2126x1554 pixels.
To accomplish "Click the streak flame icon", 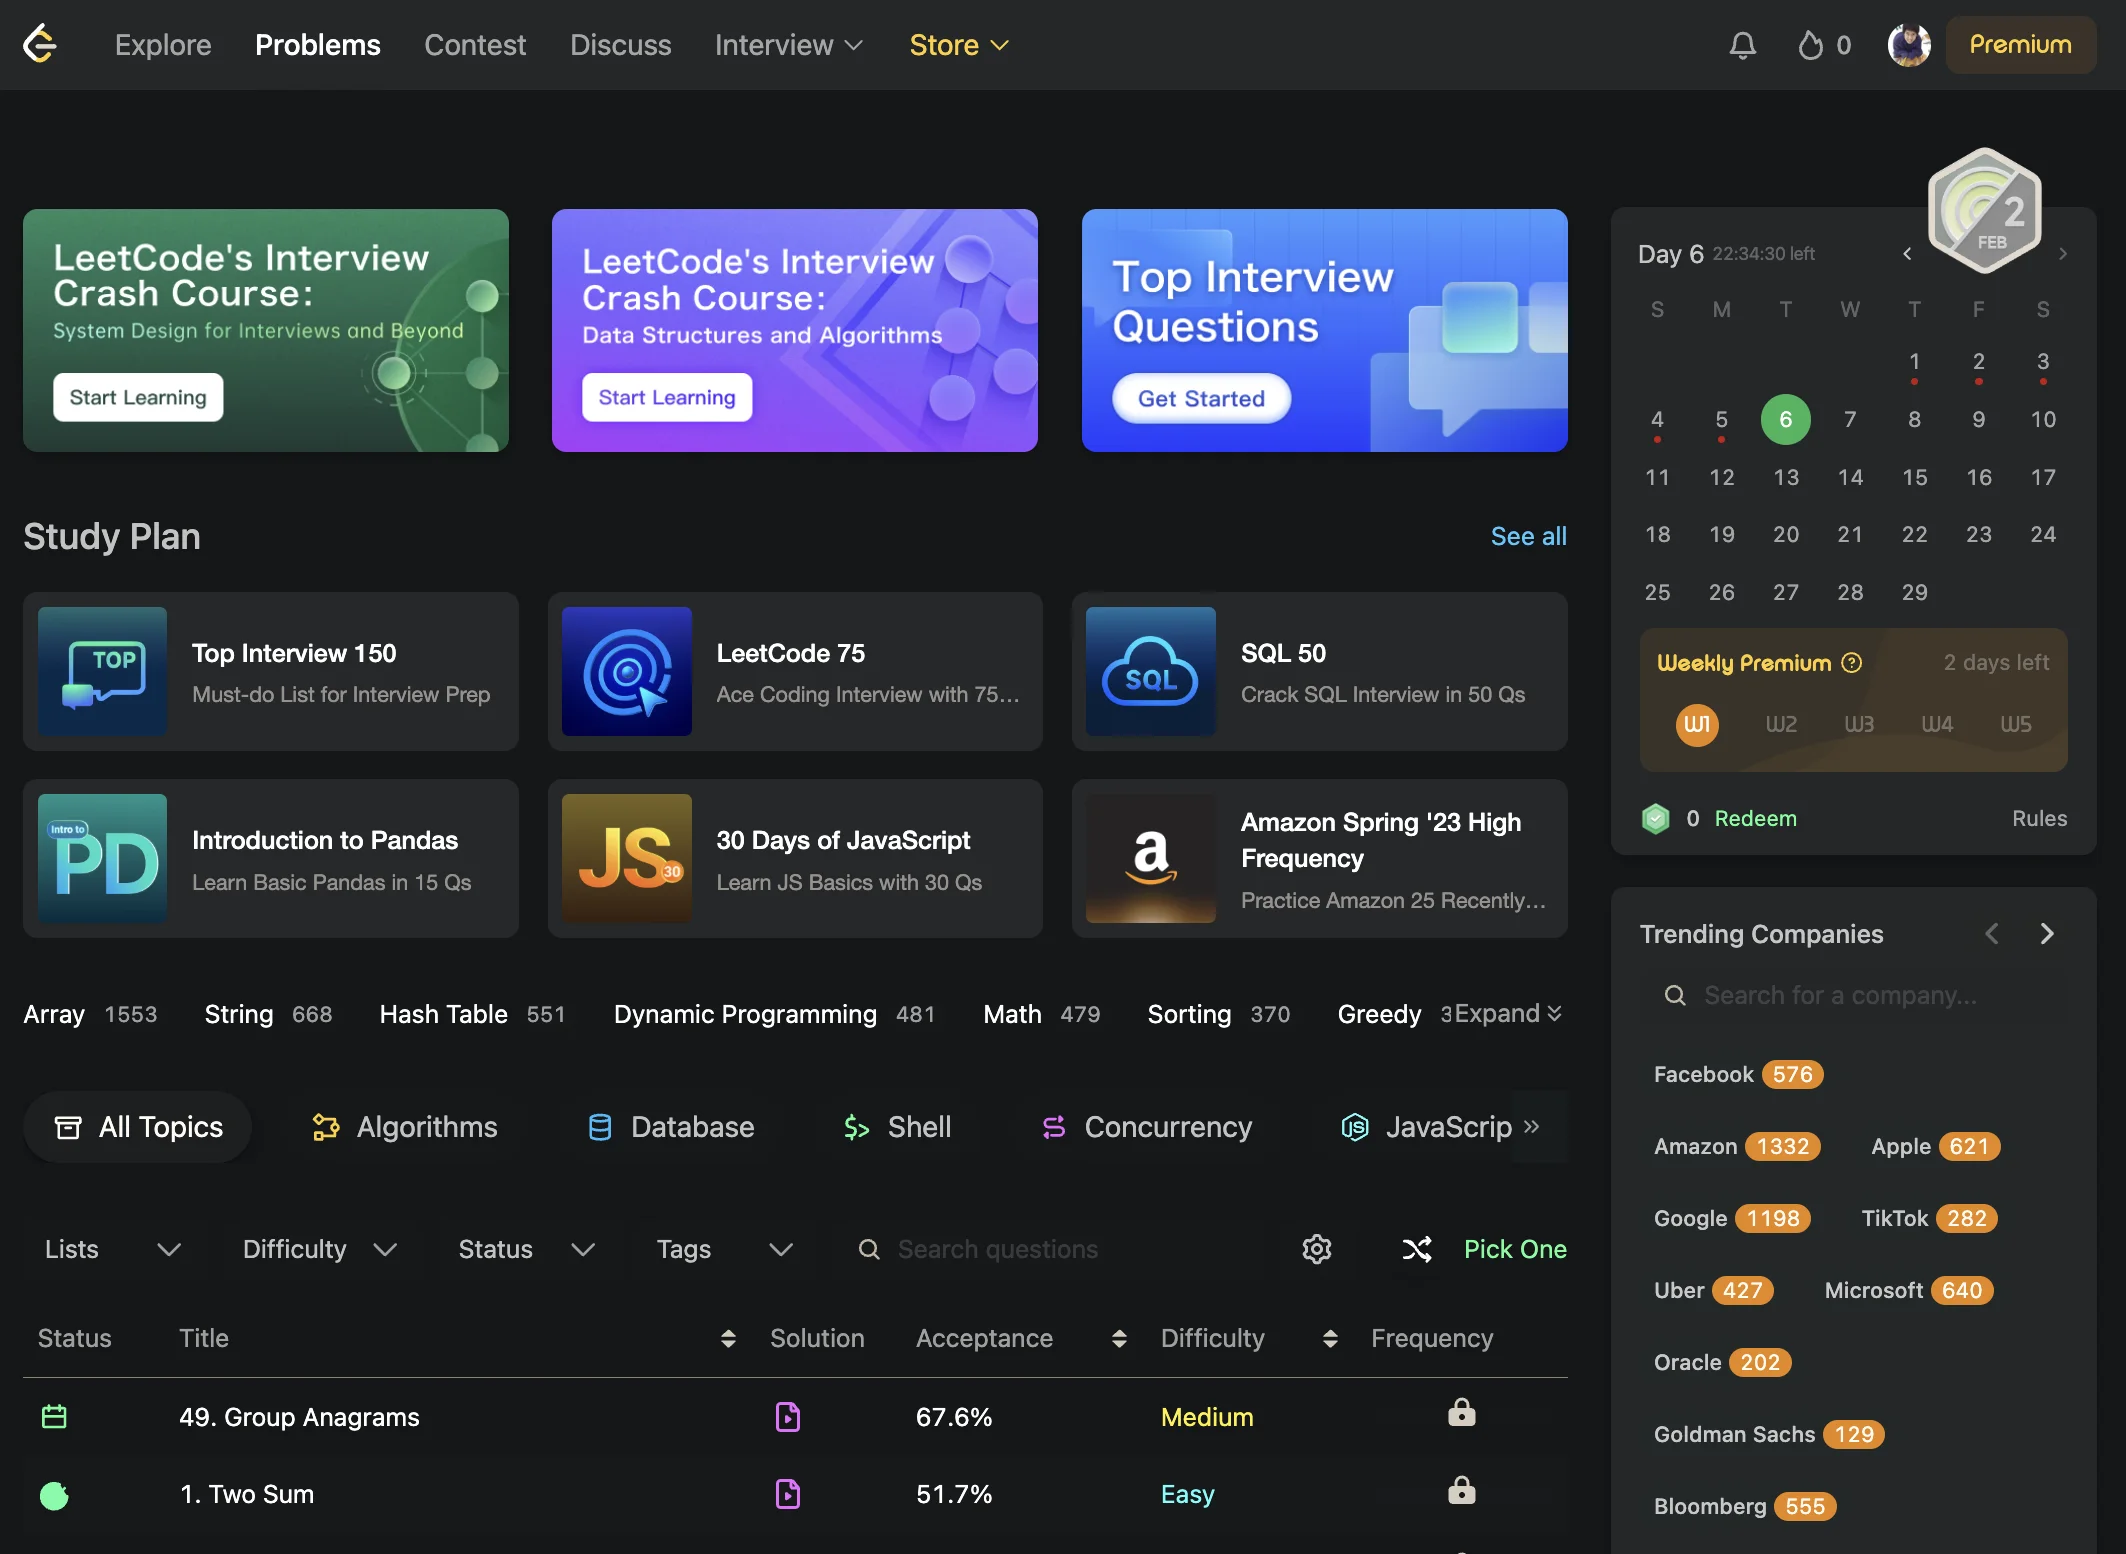I will [1810, 45].
